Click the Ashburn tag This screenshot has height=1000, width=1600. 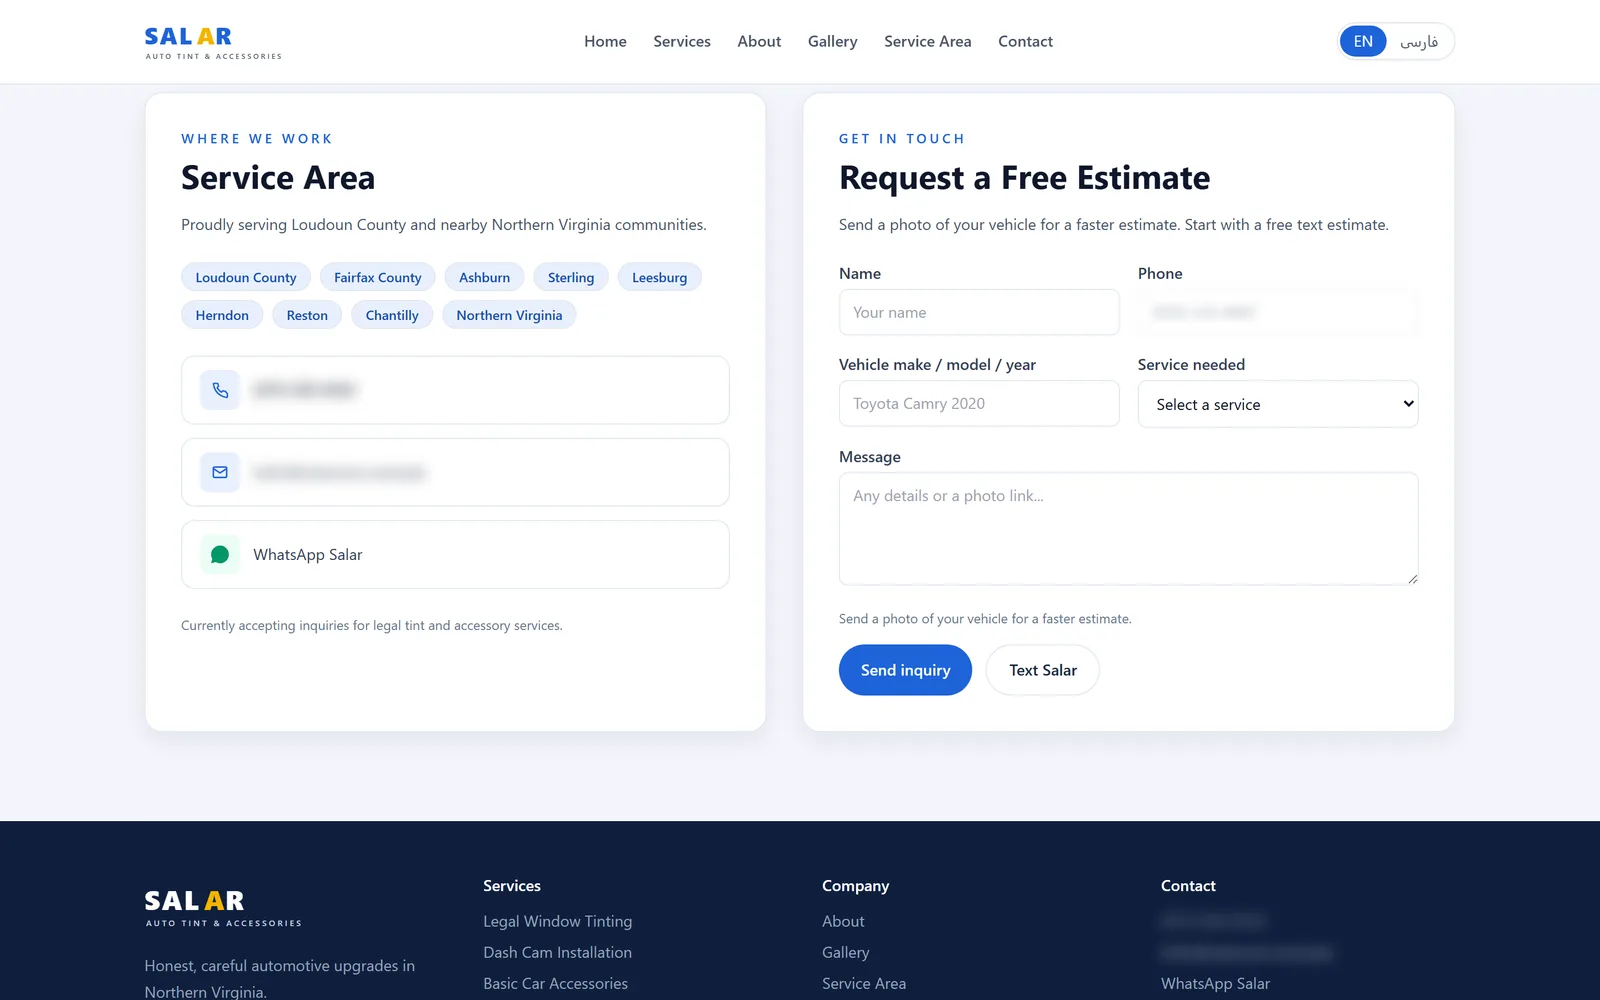(484, 277)
